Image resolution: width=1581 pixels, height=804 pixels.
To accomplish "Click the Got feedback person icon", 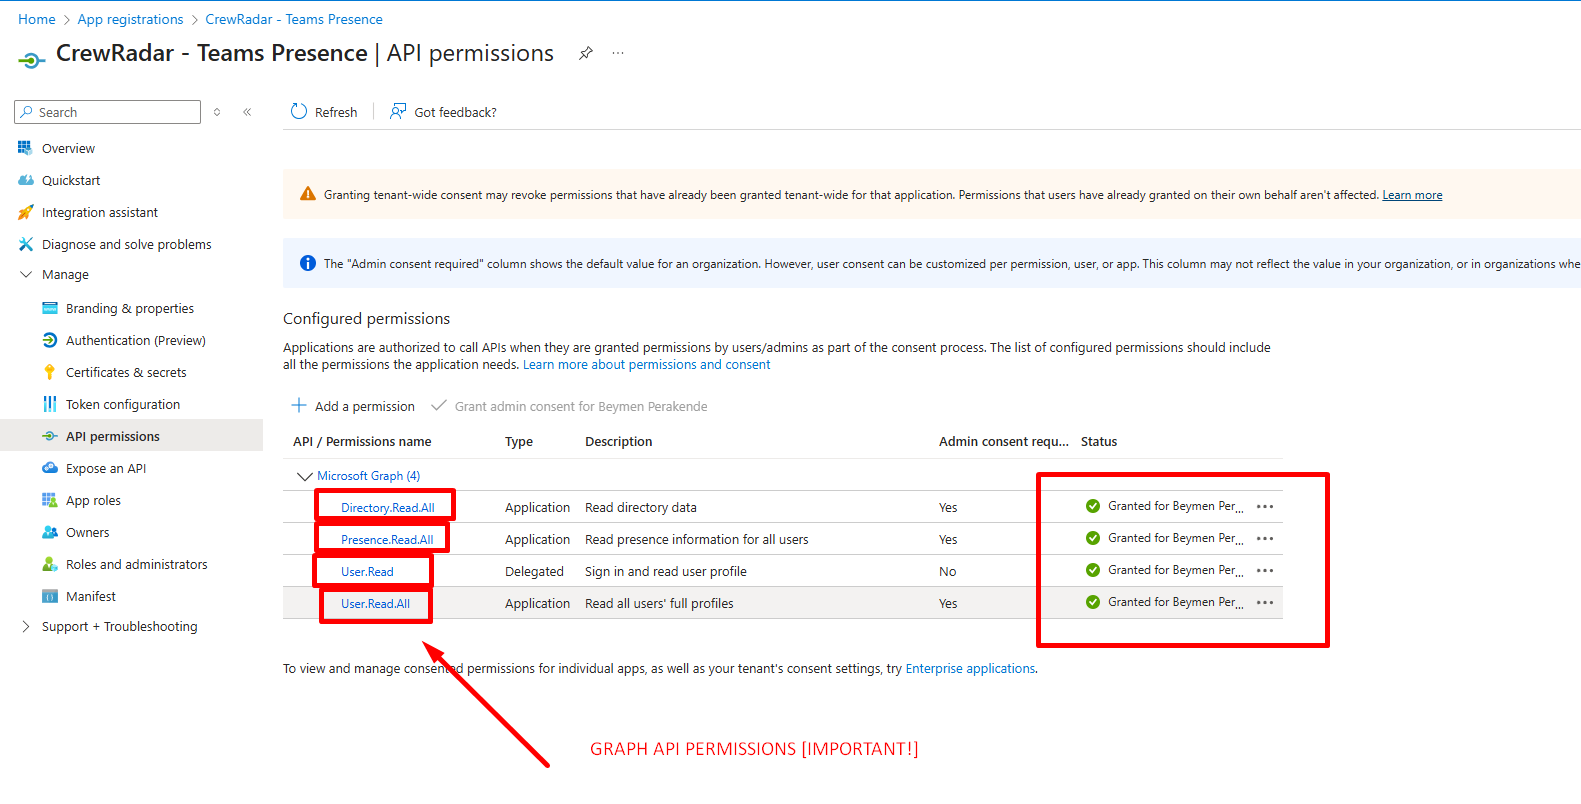I will coord(398,111).
